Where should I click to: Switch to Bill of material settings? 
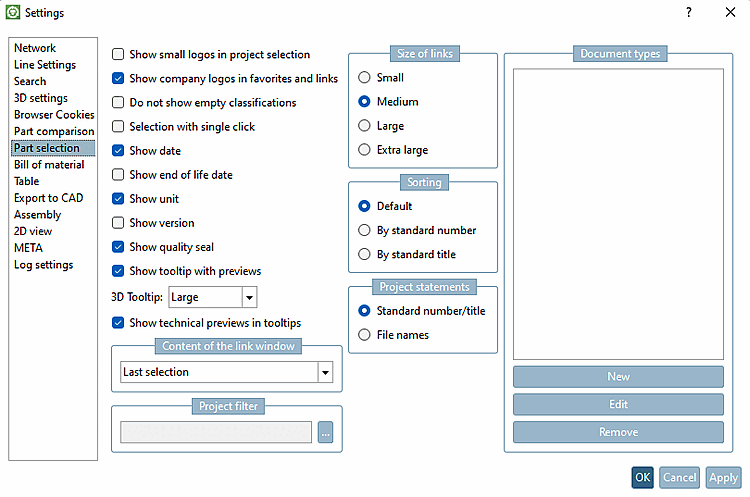pyautogui.click(x=49, y=165)
